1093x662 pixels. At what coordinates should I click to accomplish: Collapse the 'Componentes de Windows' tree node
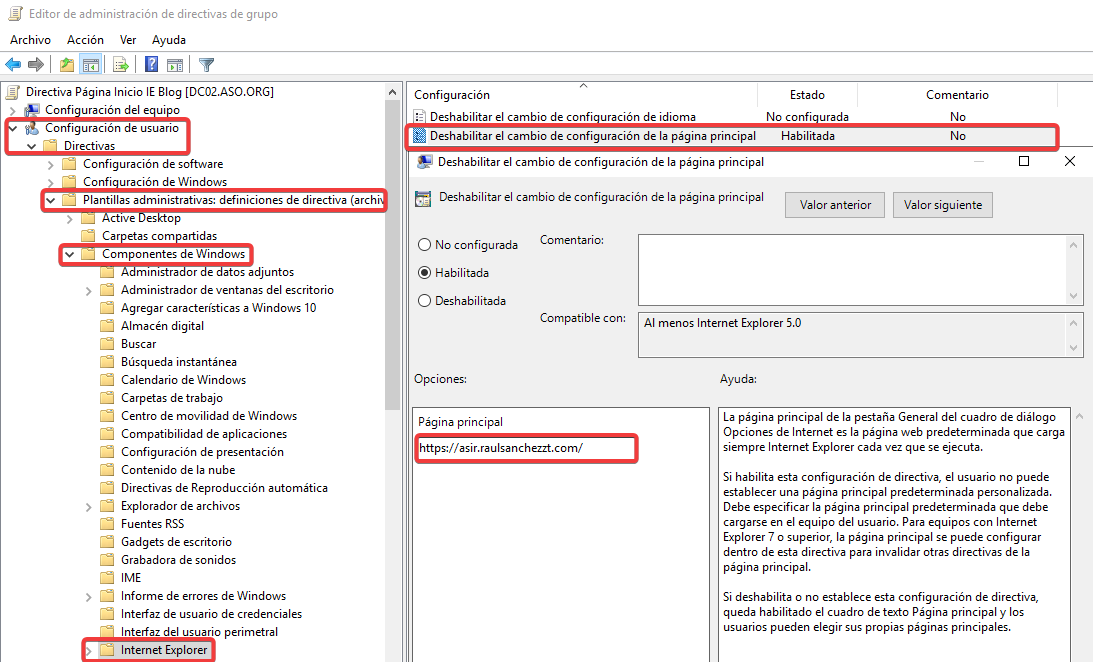point(69,254)
